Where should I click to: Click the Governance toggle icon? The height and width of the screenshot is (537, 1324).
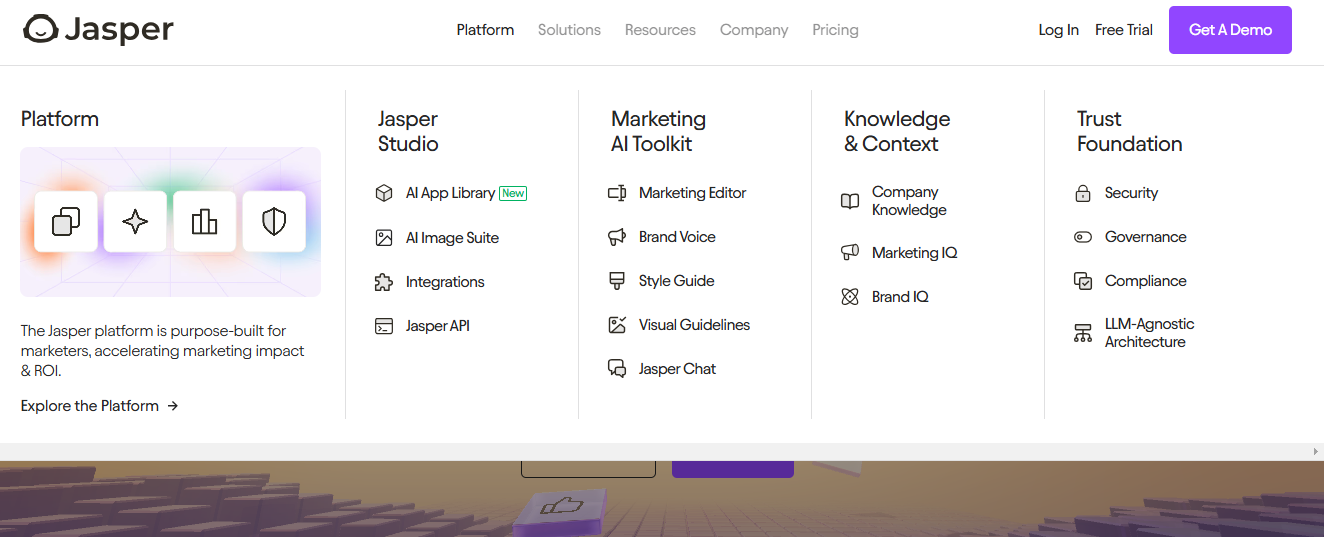pos(1082,237)
